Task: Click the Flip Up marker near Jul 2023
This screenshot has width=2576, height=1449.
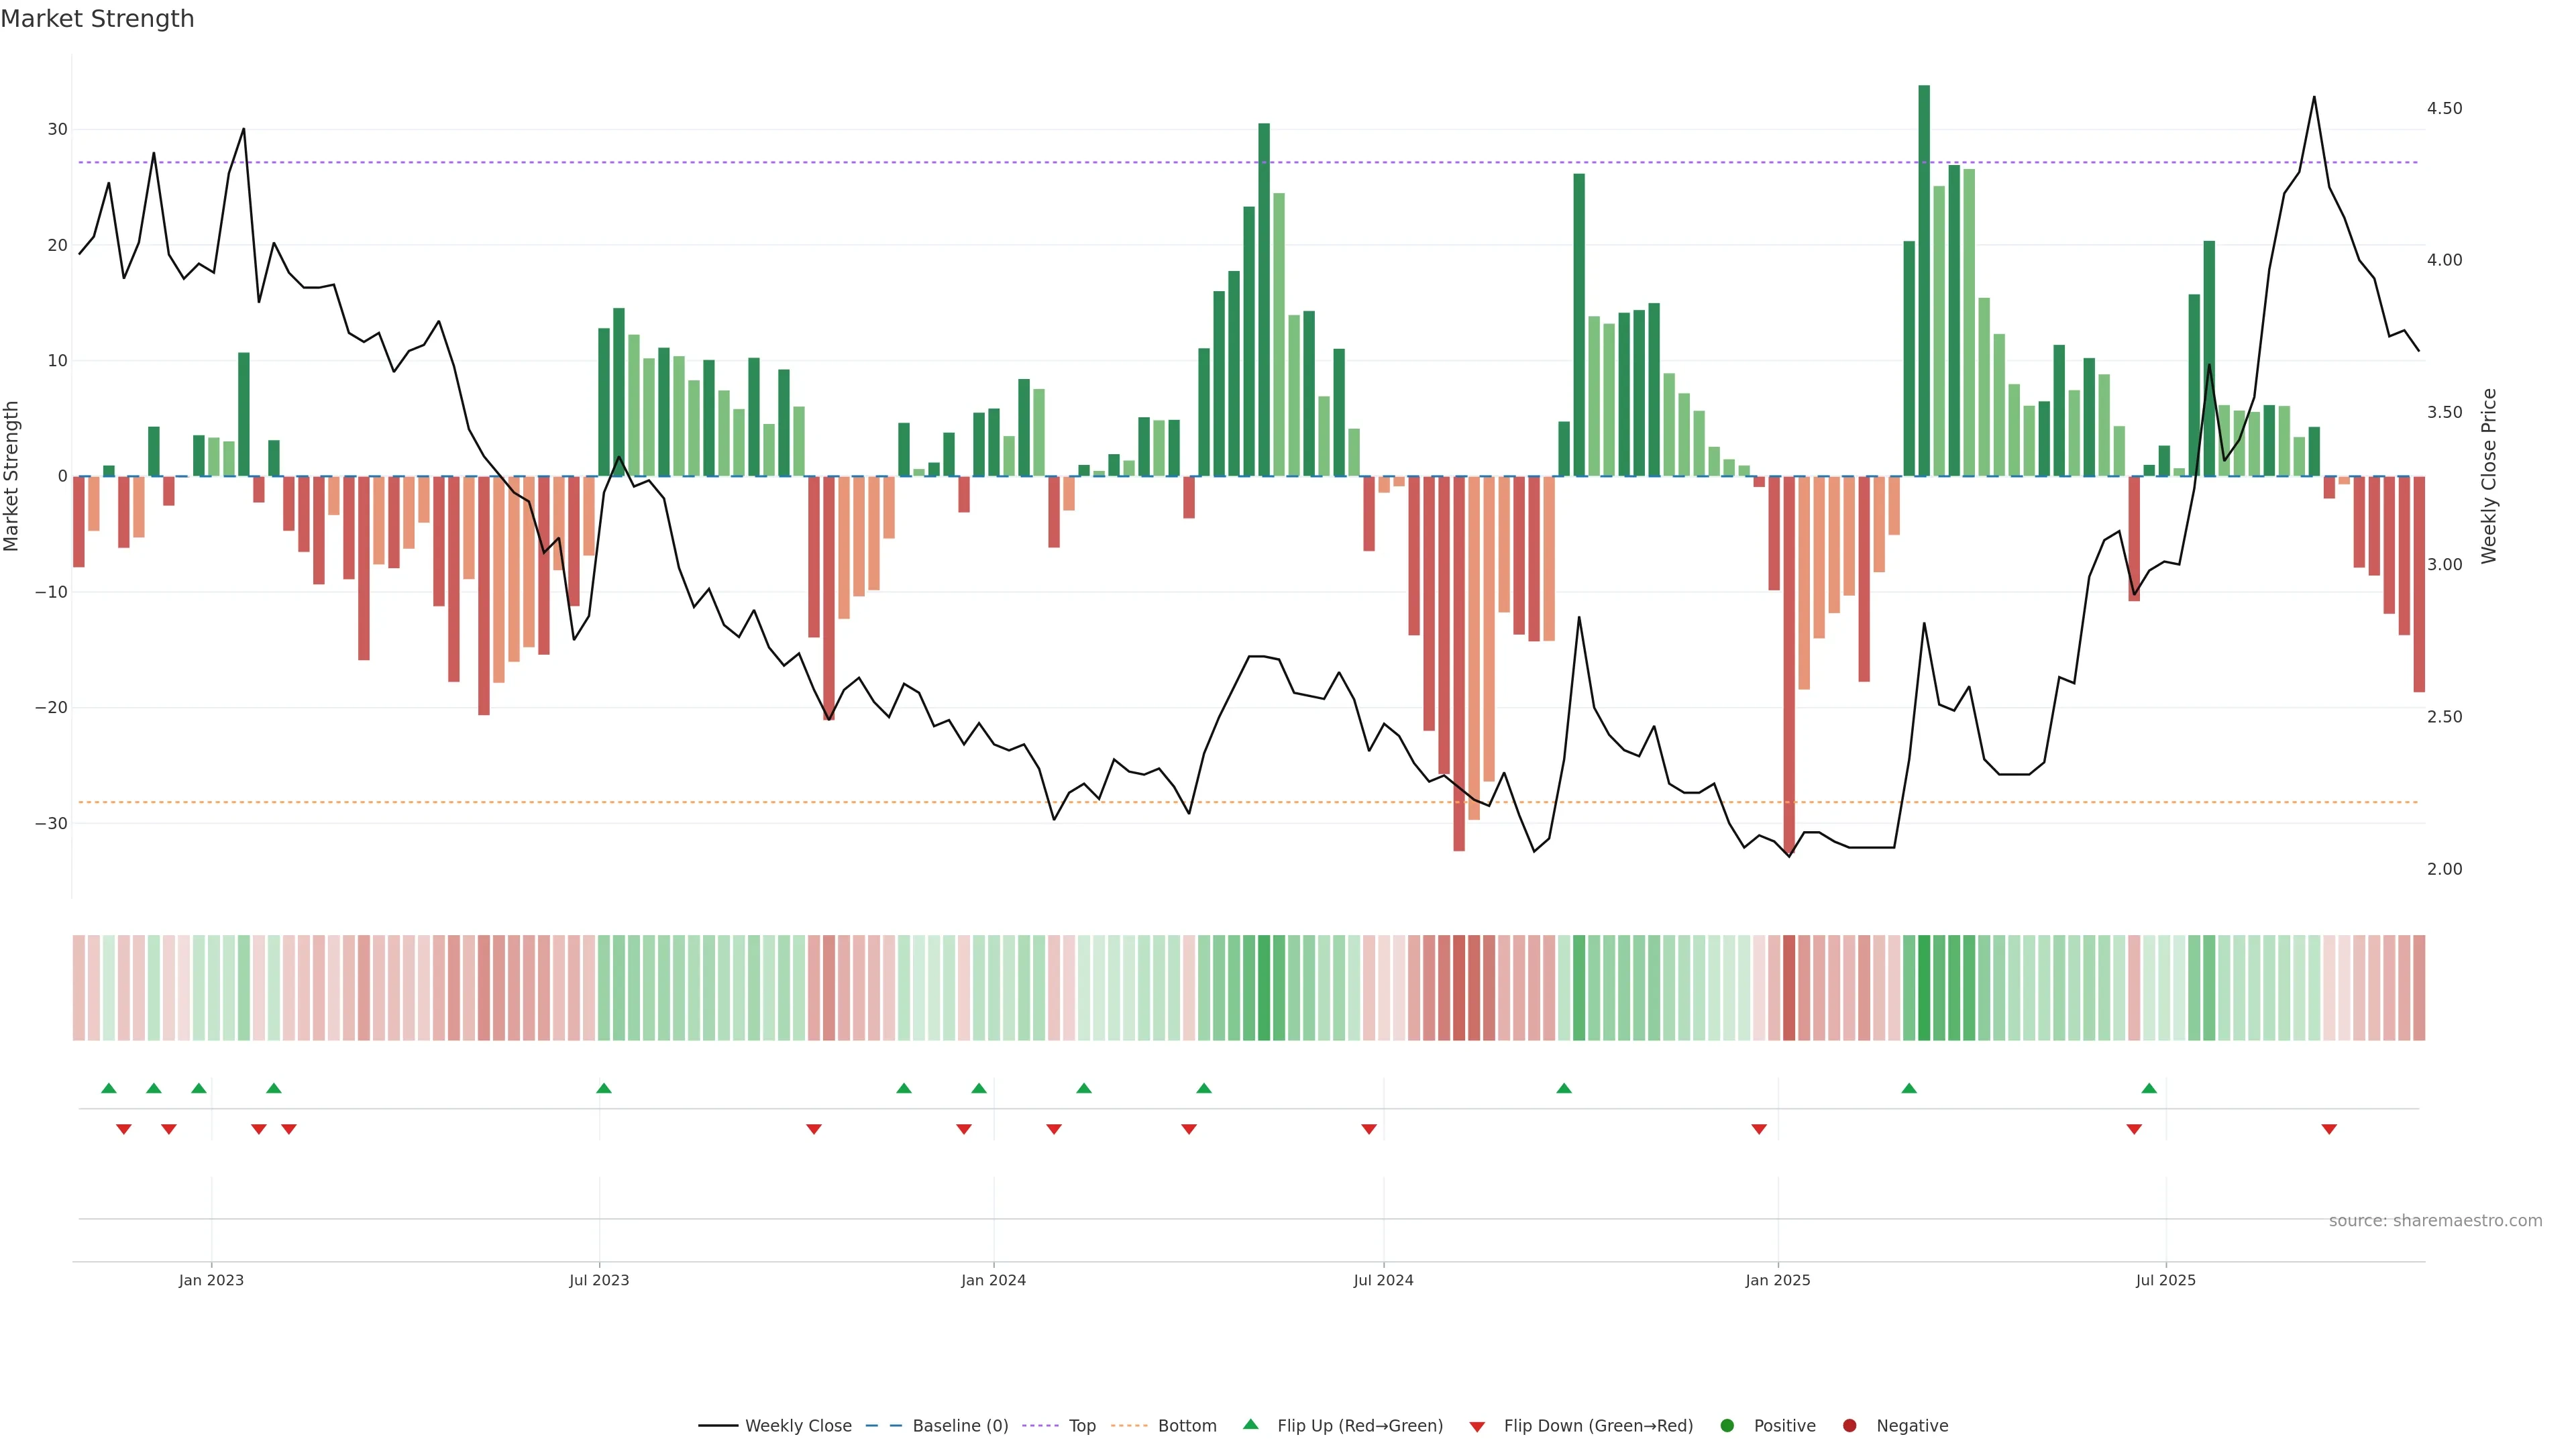Action: coord(604,1088)
